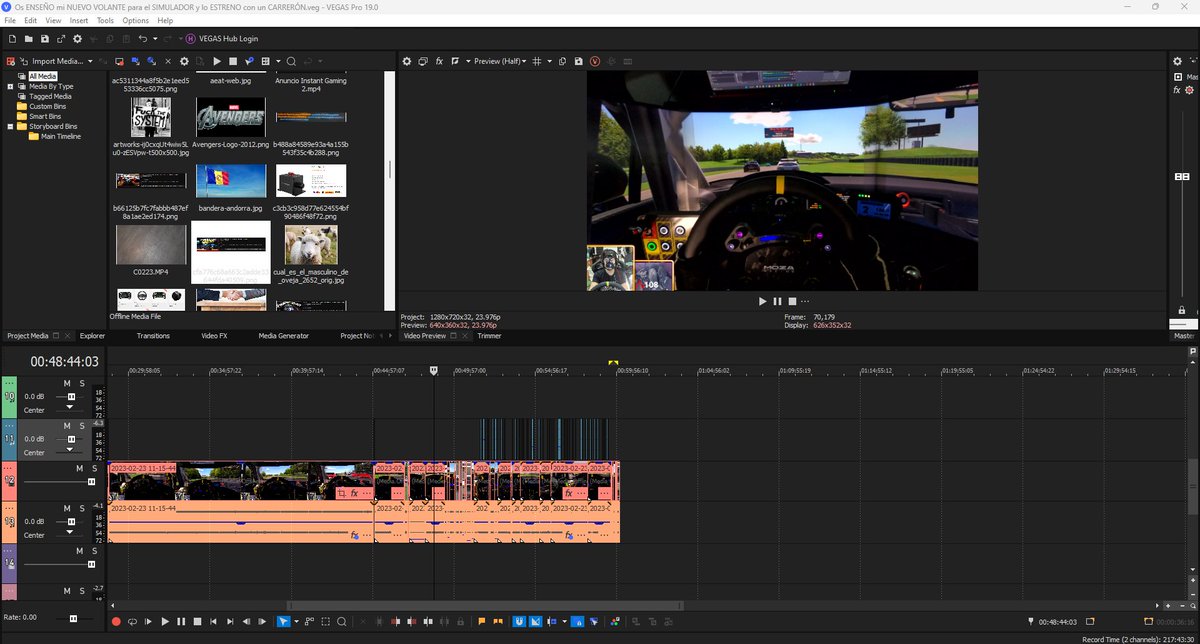Select the Avengers-Logo-2012.png thumbnail

tap(231, 117)
